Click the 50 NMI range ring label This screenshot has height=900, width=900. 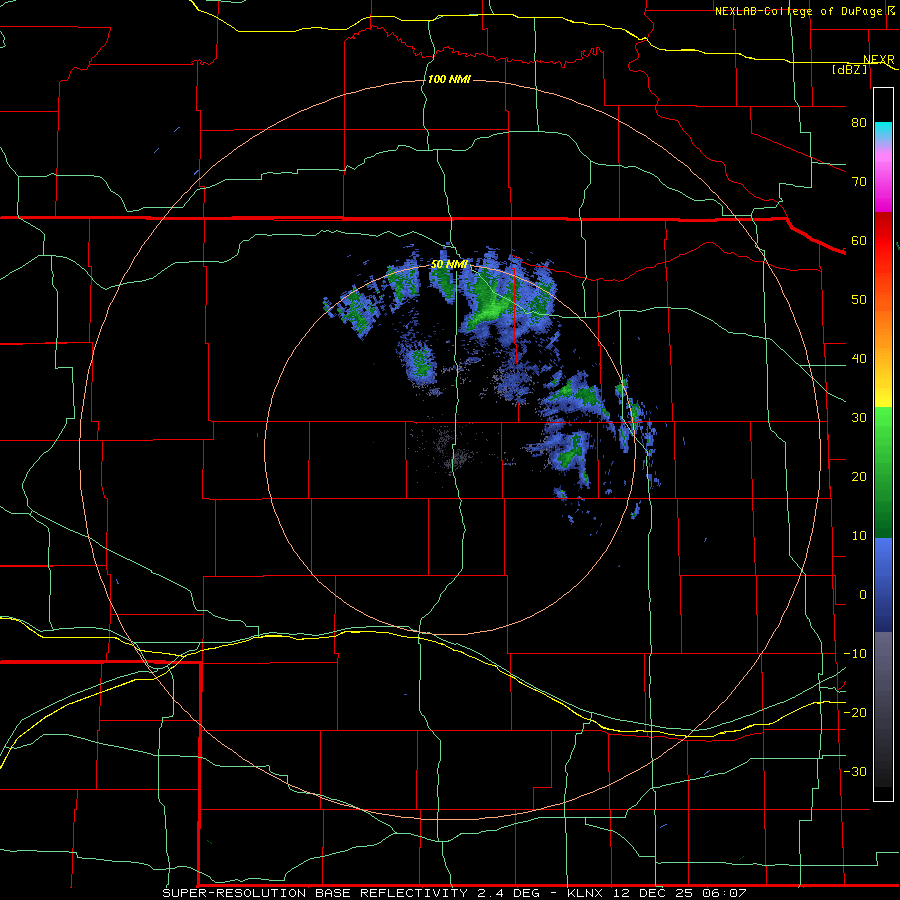click(449, 265)
